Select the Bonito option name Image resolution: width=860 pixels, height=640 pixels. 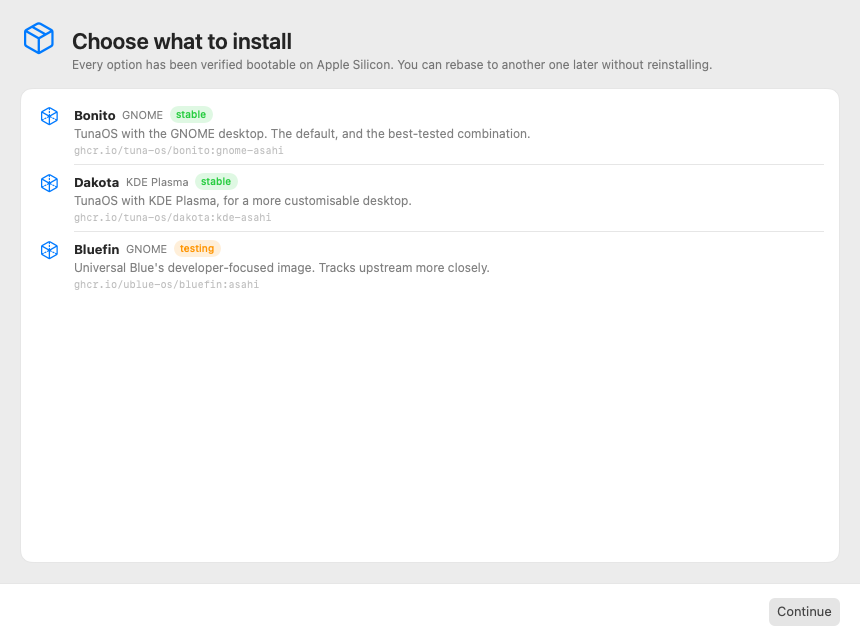[95, 115]
